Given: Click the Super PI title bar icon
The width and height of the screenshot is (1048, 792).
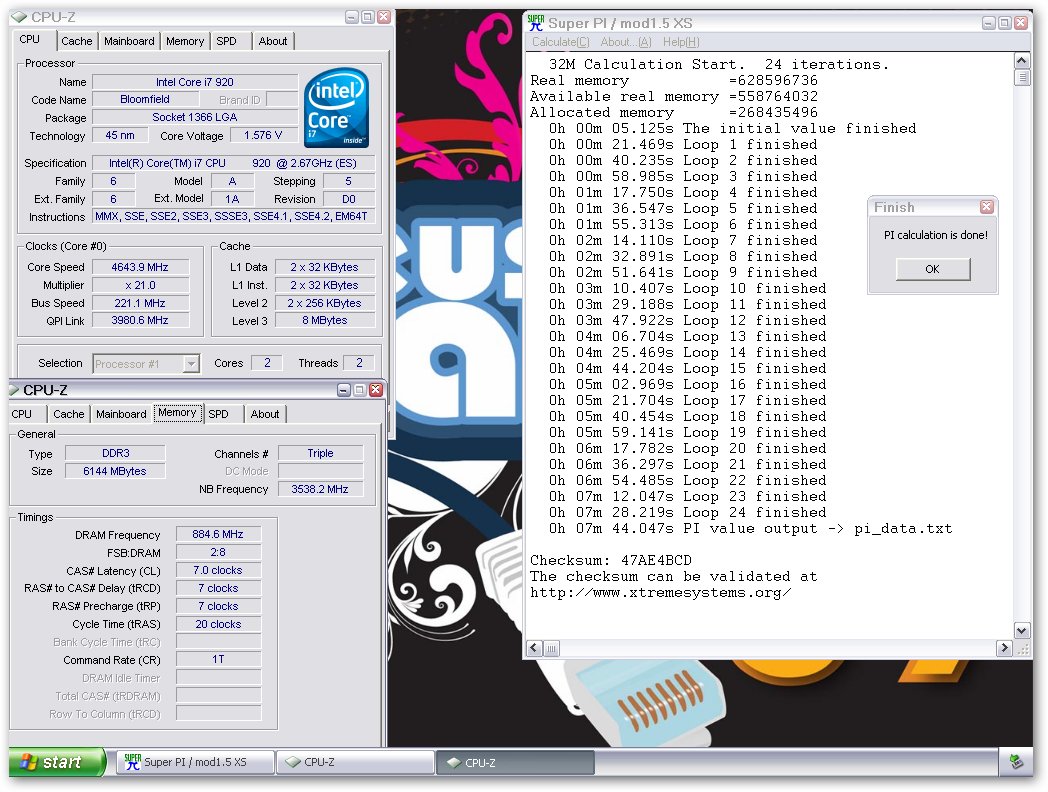Looking at the screenshot, I should (535, 23).
